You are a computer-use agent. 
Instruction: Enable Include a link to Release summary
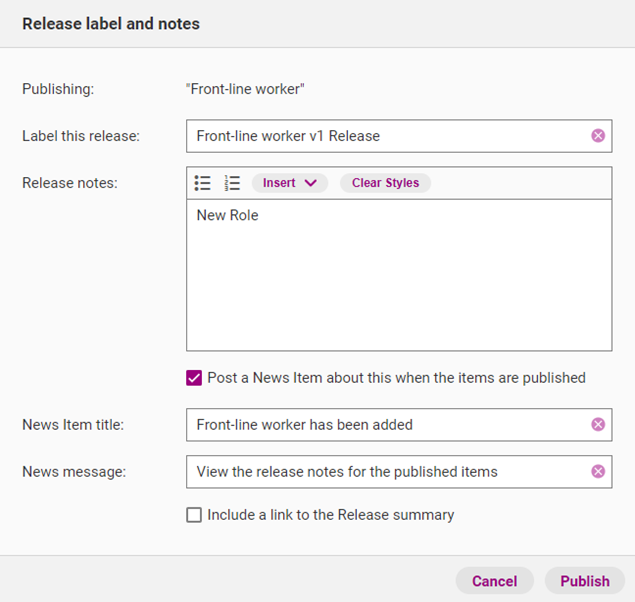click(x=194, y=515)
